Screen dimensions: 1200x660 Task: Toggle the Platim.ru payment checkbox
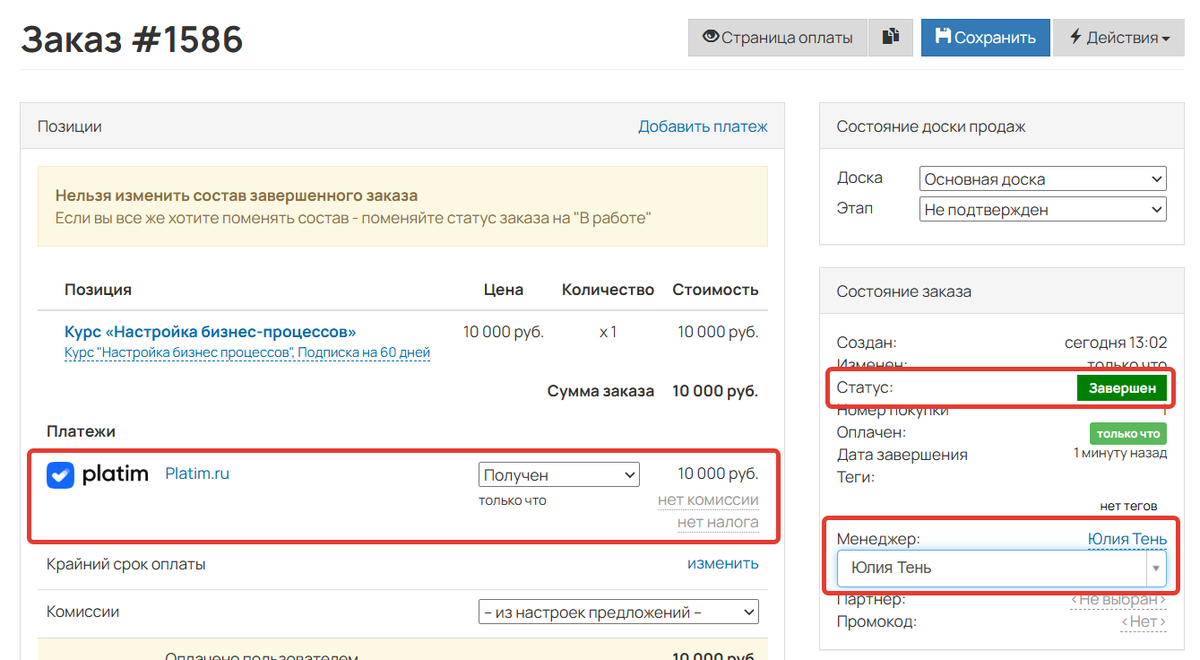point(60,475)
